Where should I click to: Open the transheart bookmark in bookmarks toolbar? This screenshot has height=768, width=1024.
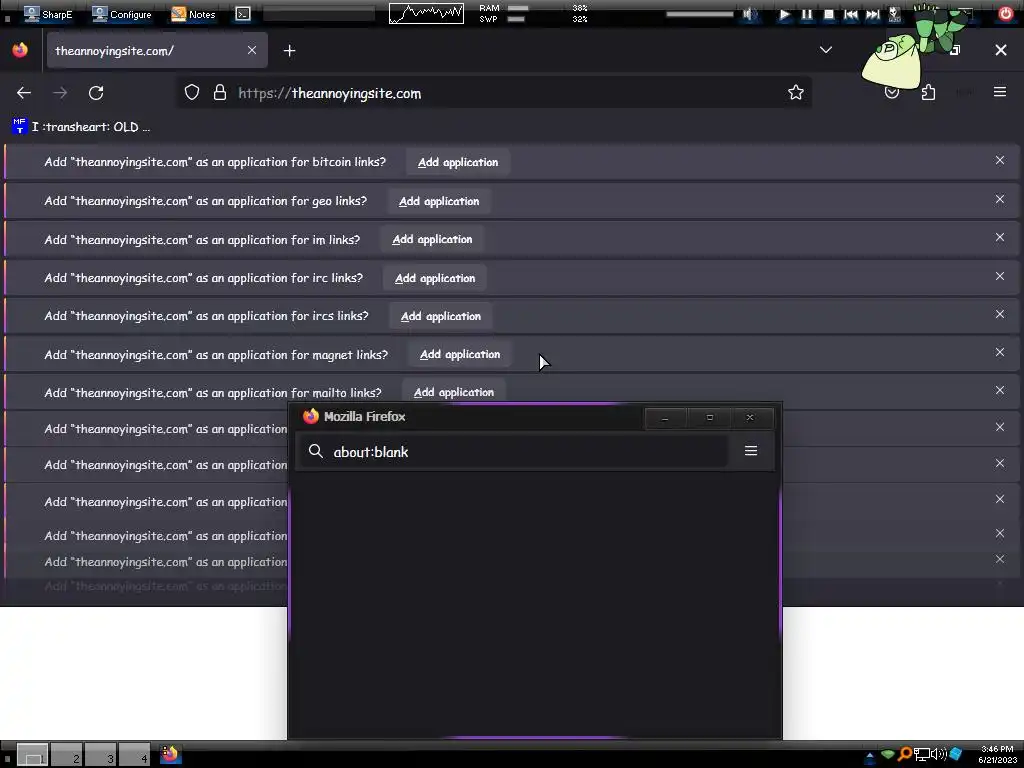[x=82, y=127]
